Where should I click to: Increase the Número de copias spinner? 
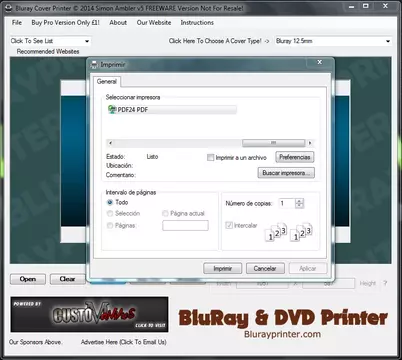(299, 201)
